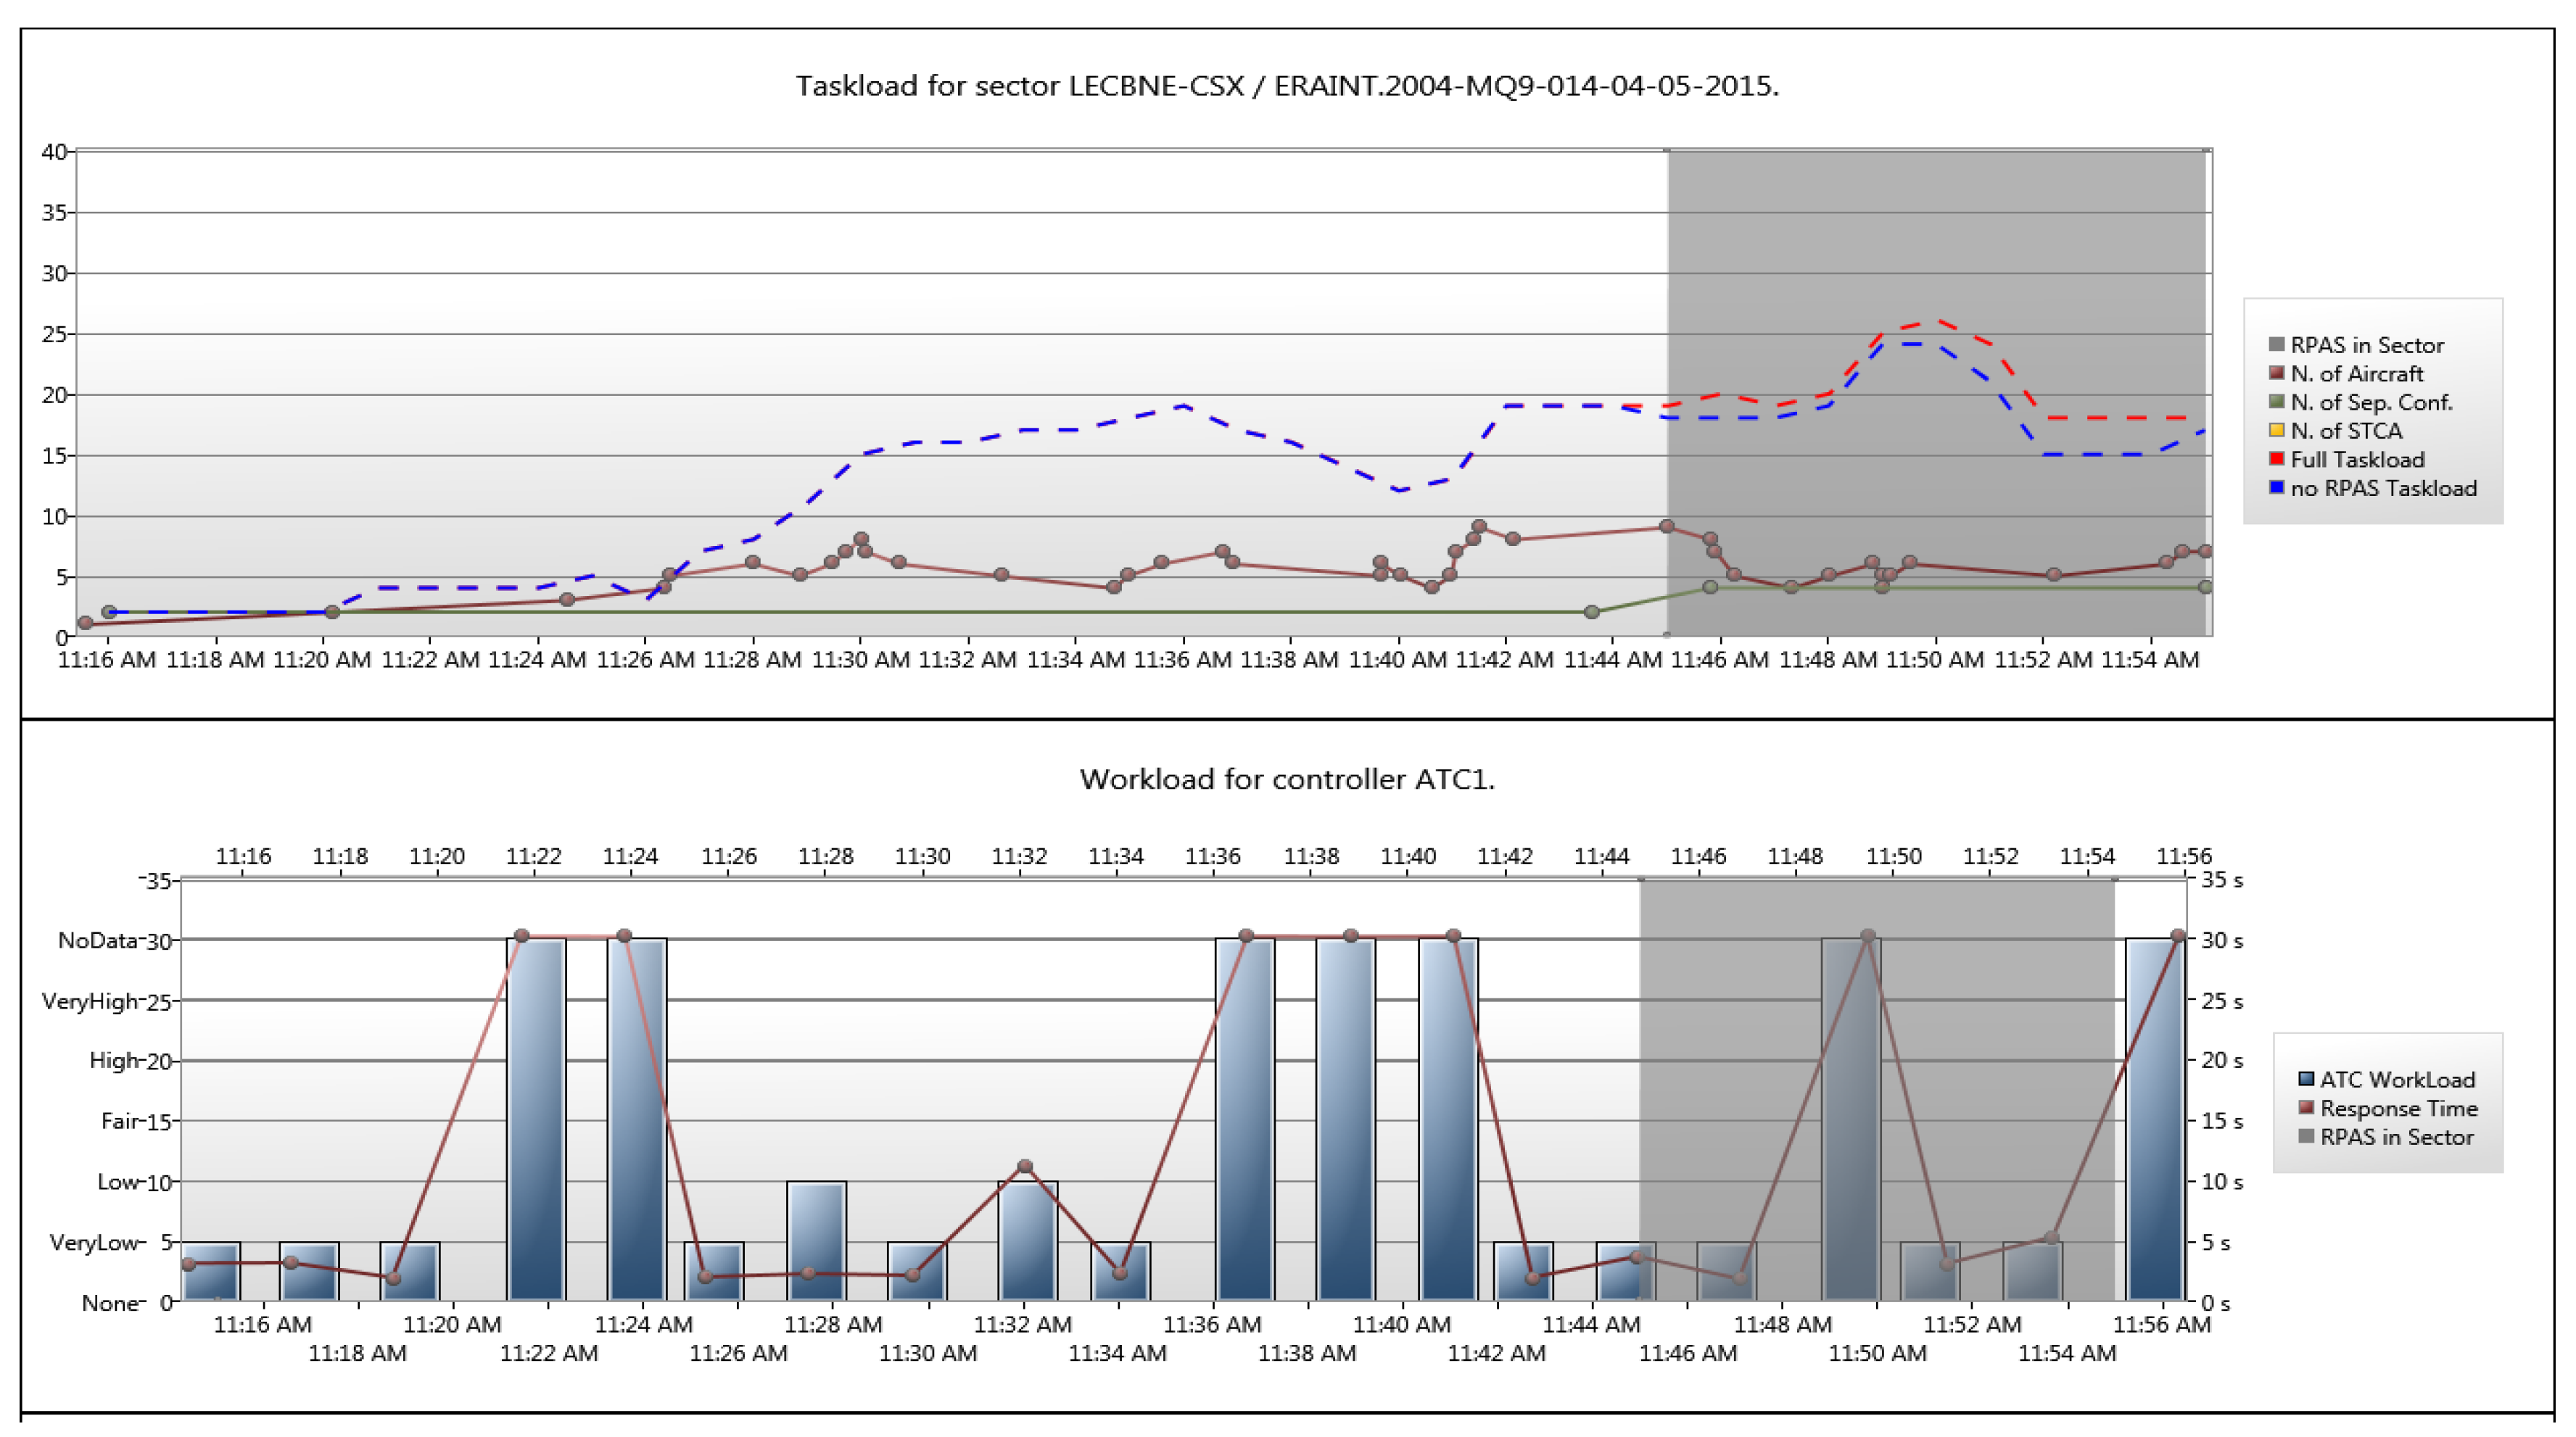Click the red Full Taskload legend swatch
The width and height of the screenshot is (2576, 1437).
(2277, 459)
